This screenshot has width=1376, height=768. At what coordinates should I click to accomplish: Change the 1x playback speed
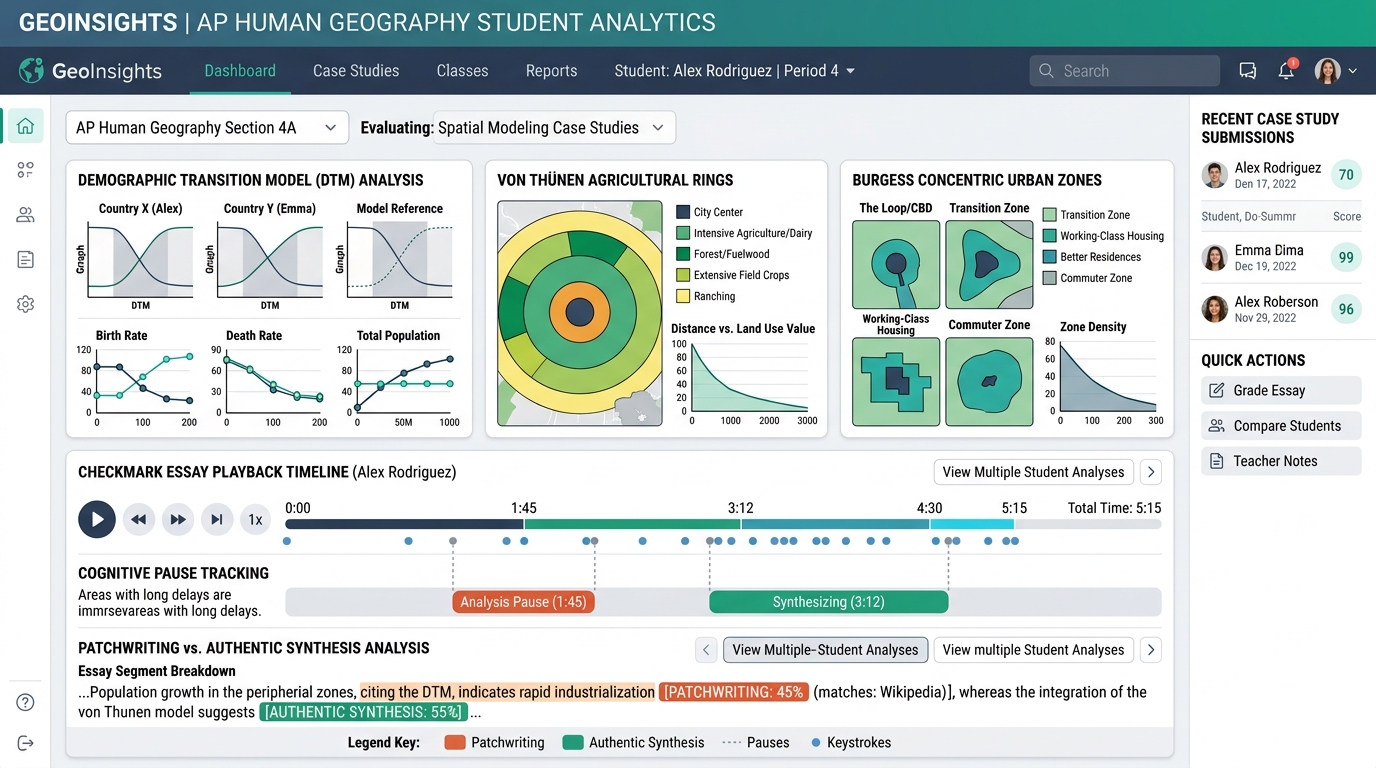click(255, 520)
